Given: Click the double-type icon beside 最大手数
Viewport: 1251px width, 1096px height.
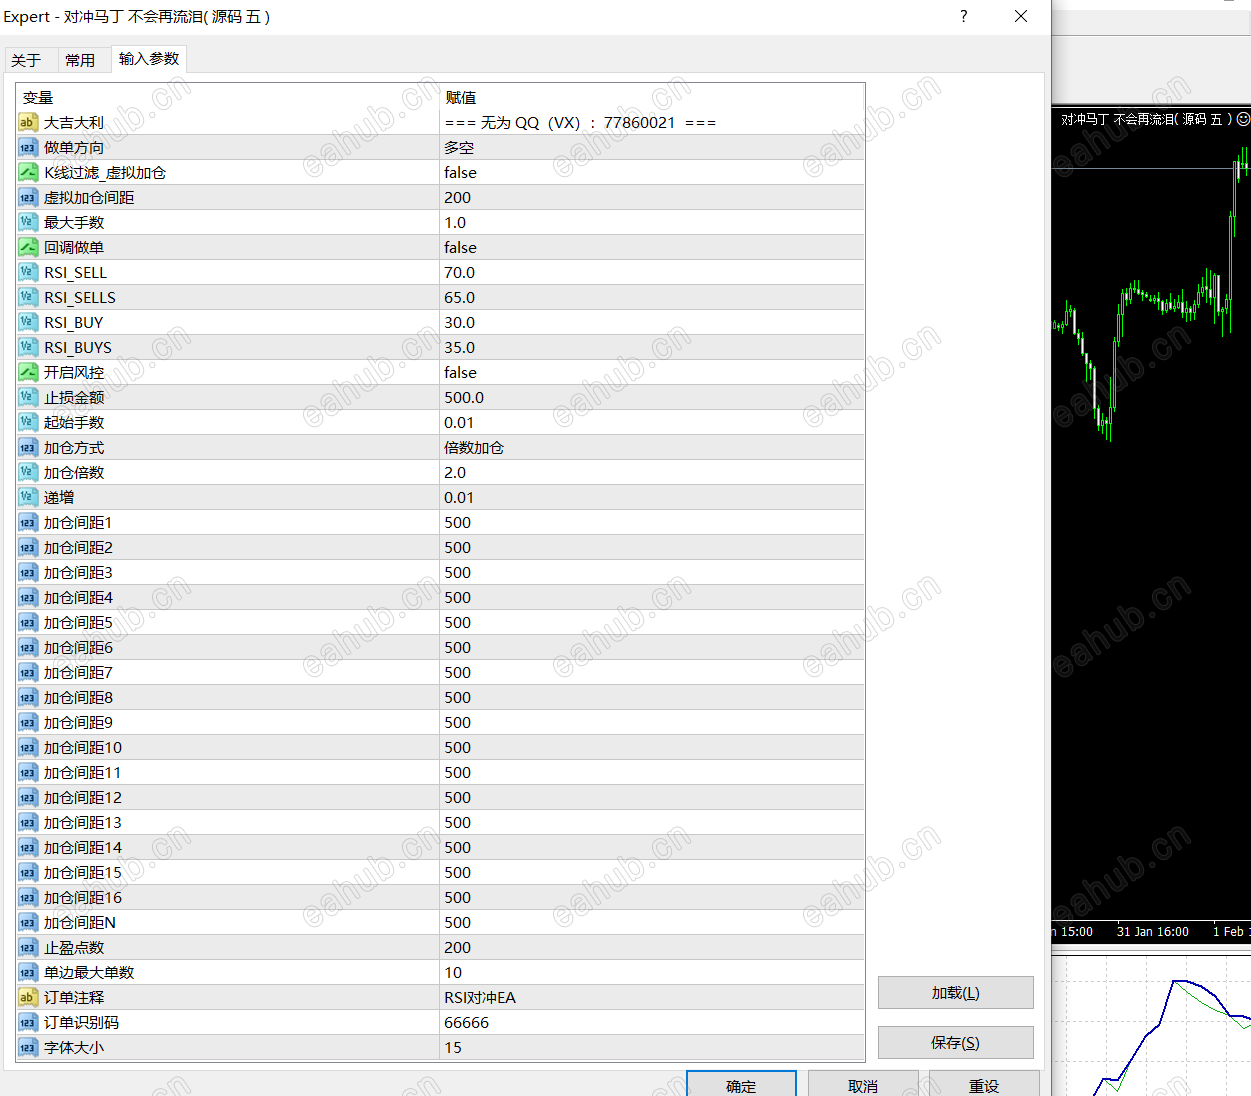Looking at the screenshot, I should click(x=28, y=222).
